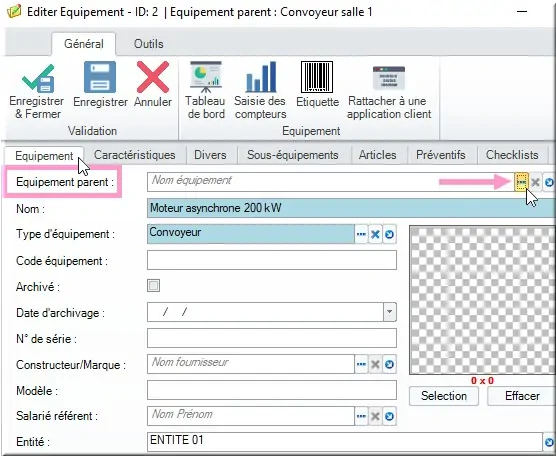Switch to the Outils ribbon tab
Image resolution: width=556 pixels, height=456 pixels.
click(x=149, y=44)
